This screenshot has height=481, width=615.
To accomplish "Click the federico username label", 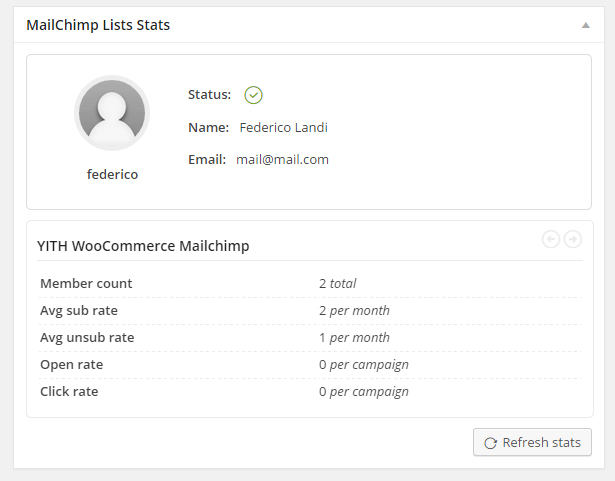I will point(112,174).
